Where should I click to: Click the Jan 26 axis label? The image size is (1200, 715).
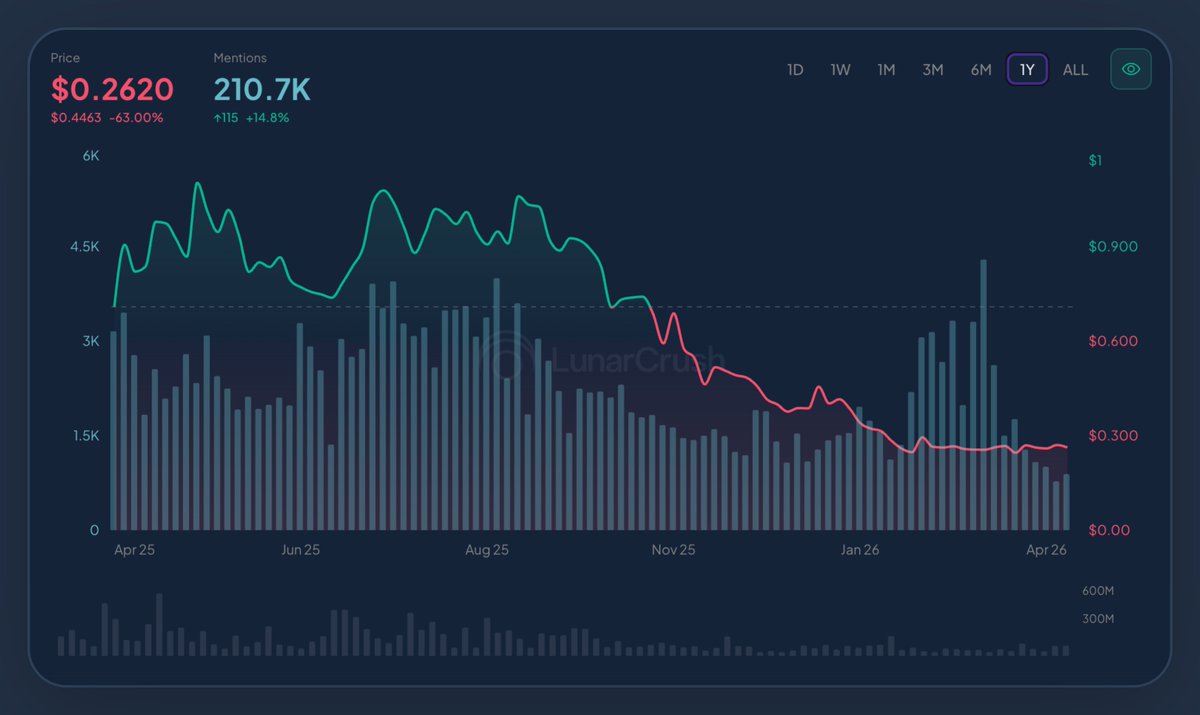coord(860,550)
